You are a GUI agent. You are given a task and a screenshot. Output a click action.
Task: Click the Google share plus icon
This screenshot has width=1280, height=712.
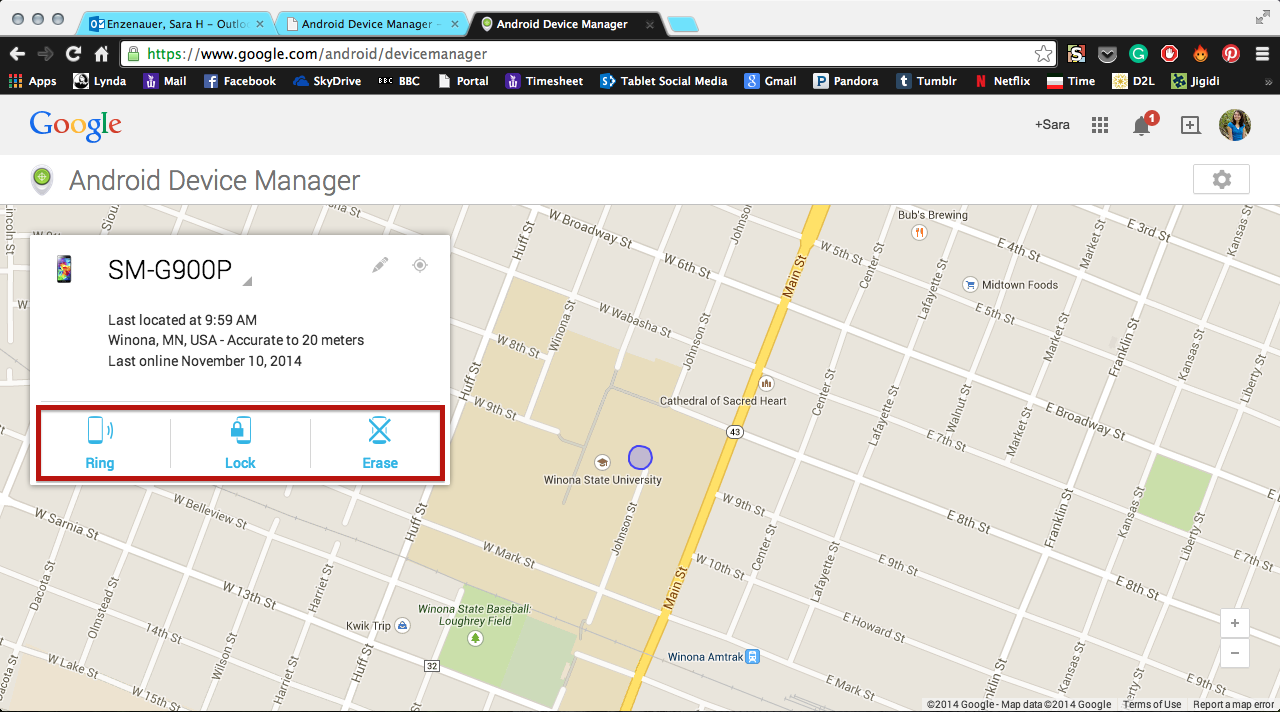(1190, 125)
